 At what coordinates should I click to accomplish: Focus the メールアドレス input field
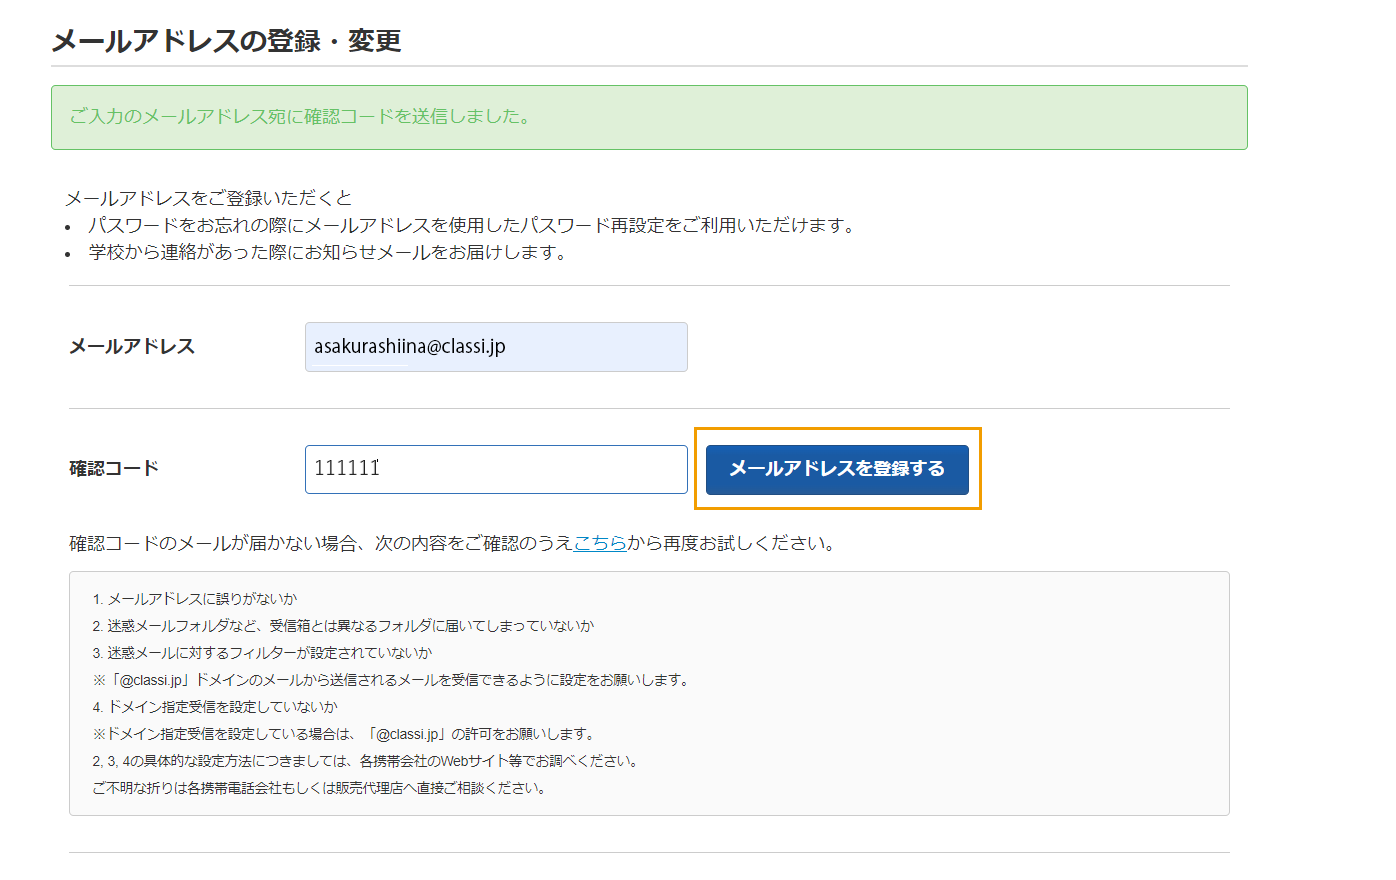(496, 347)
